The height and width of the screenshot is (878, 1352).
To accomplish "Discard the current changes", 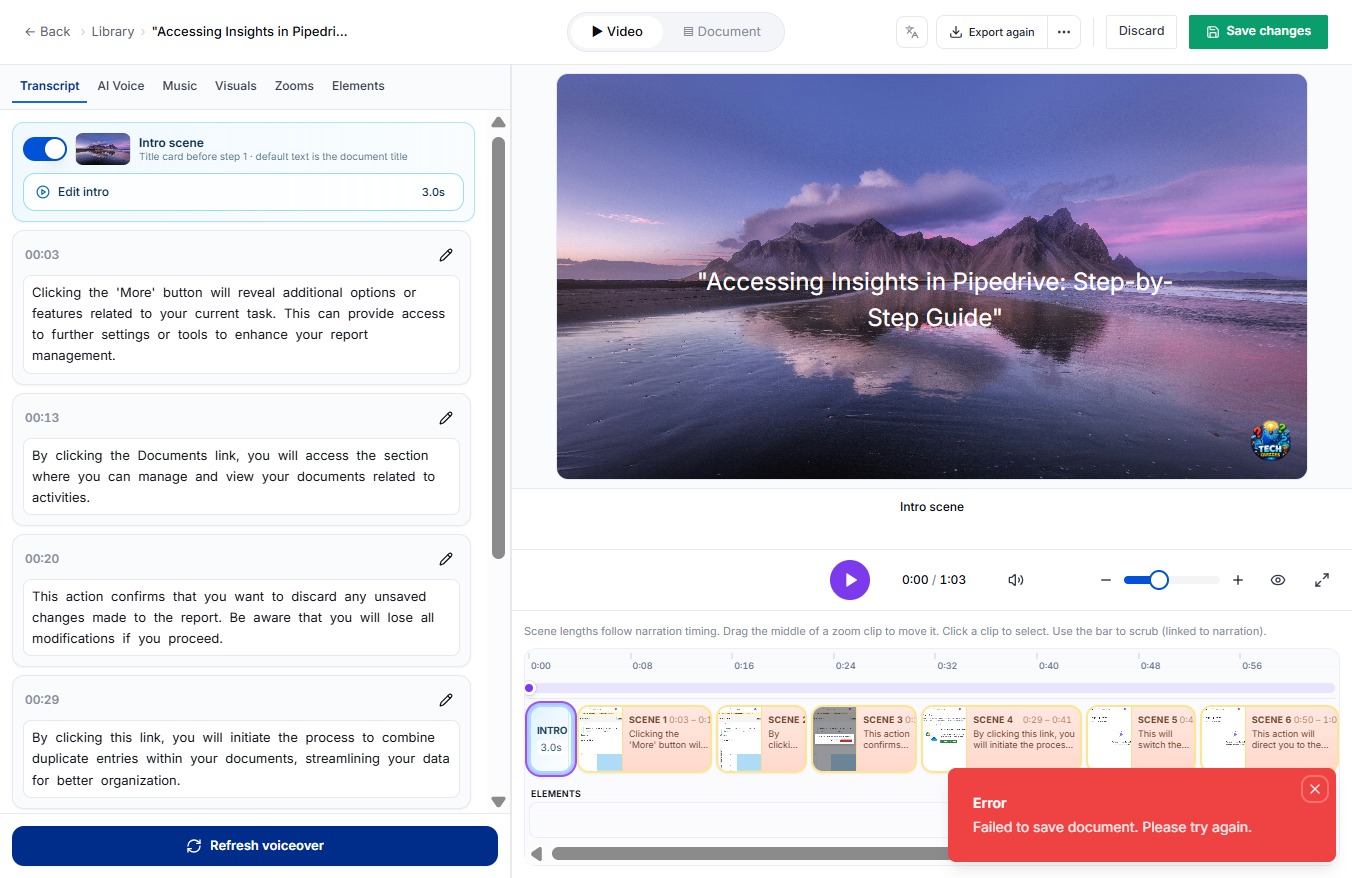I will click(1141, 31).
